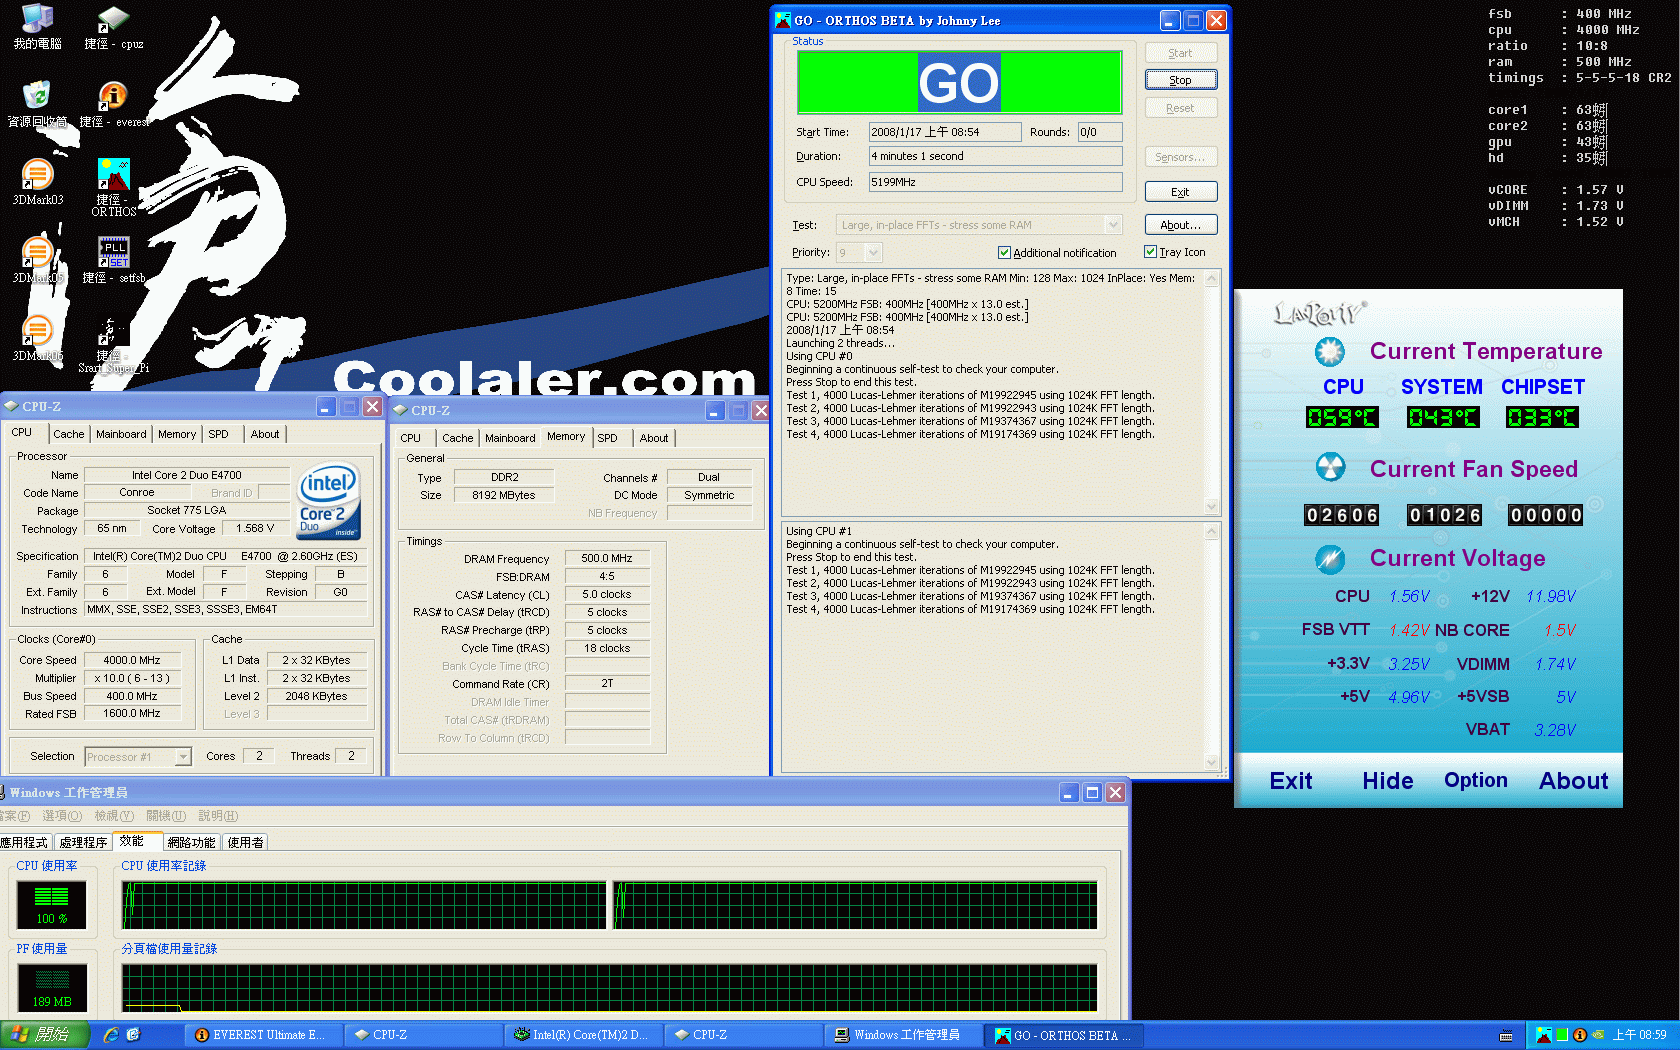Open the 3DMark05 desktop icon
This screenshot has width=1680, height=1050.
37,260
